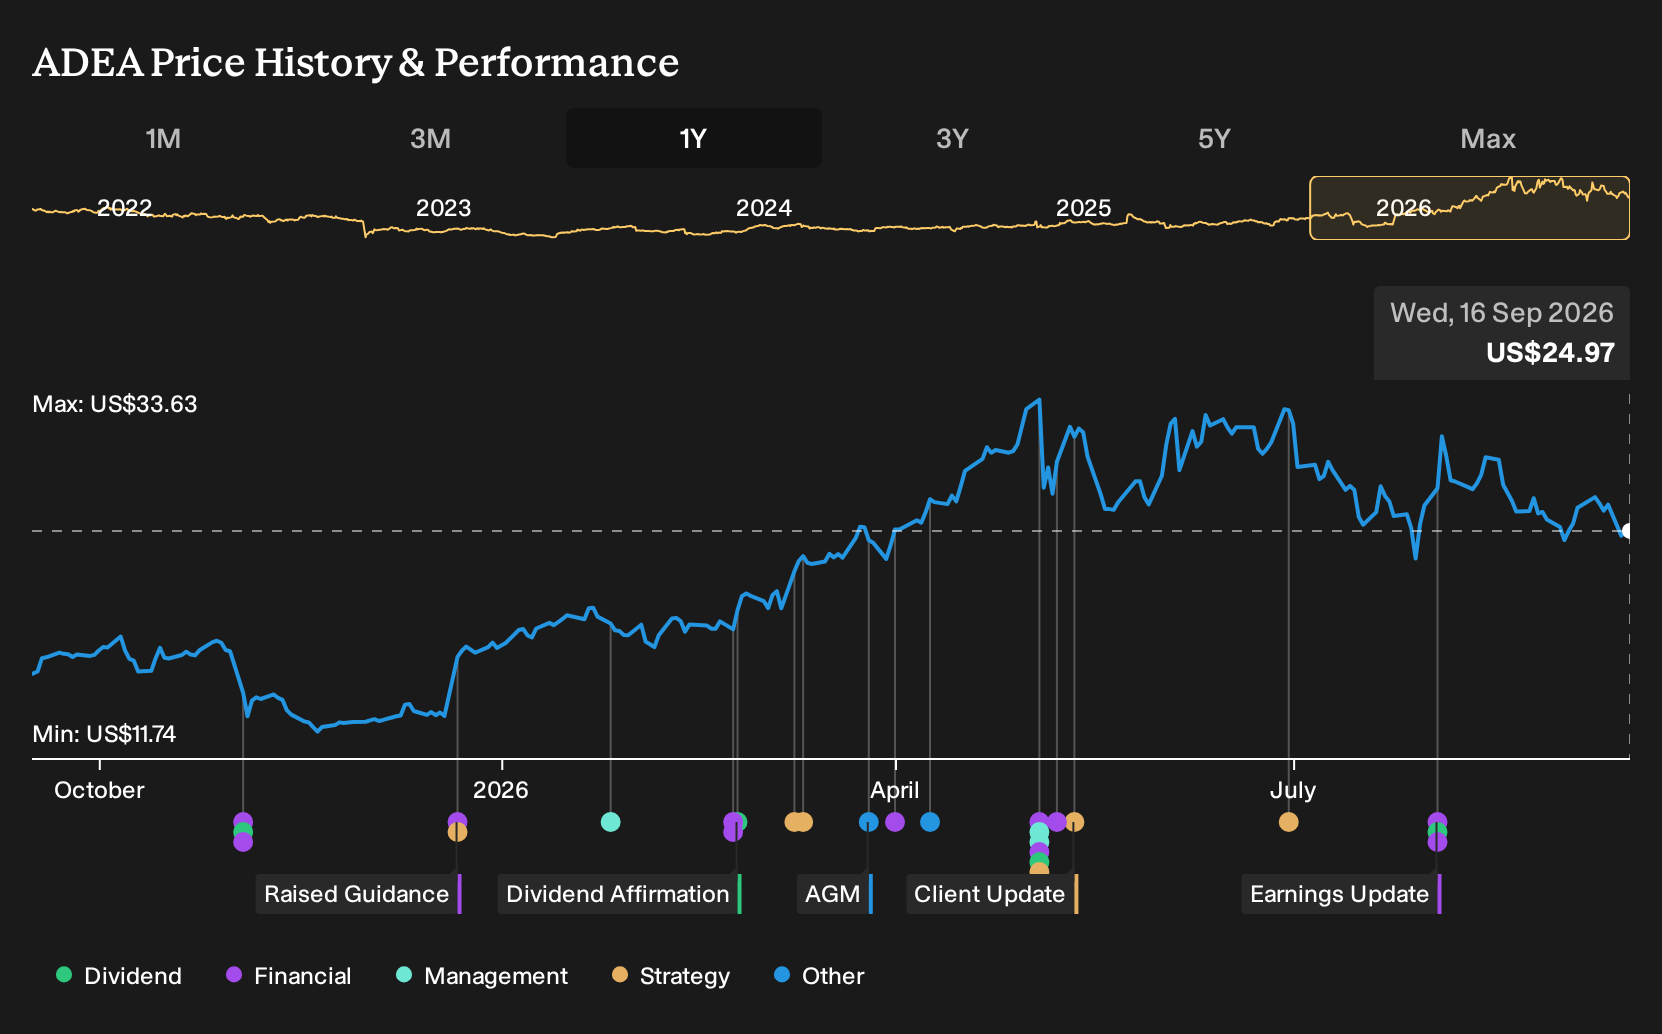
Task: Click the green dot in the leftmost event cluster
Action: click(243, 832)
